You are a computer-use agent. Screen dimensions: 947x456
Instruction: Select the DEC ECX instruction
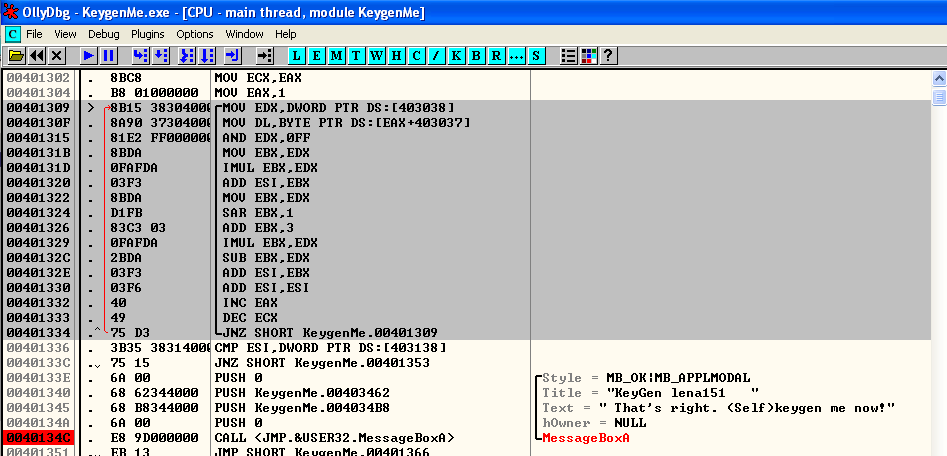(x=249, y=318)
